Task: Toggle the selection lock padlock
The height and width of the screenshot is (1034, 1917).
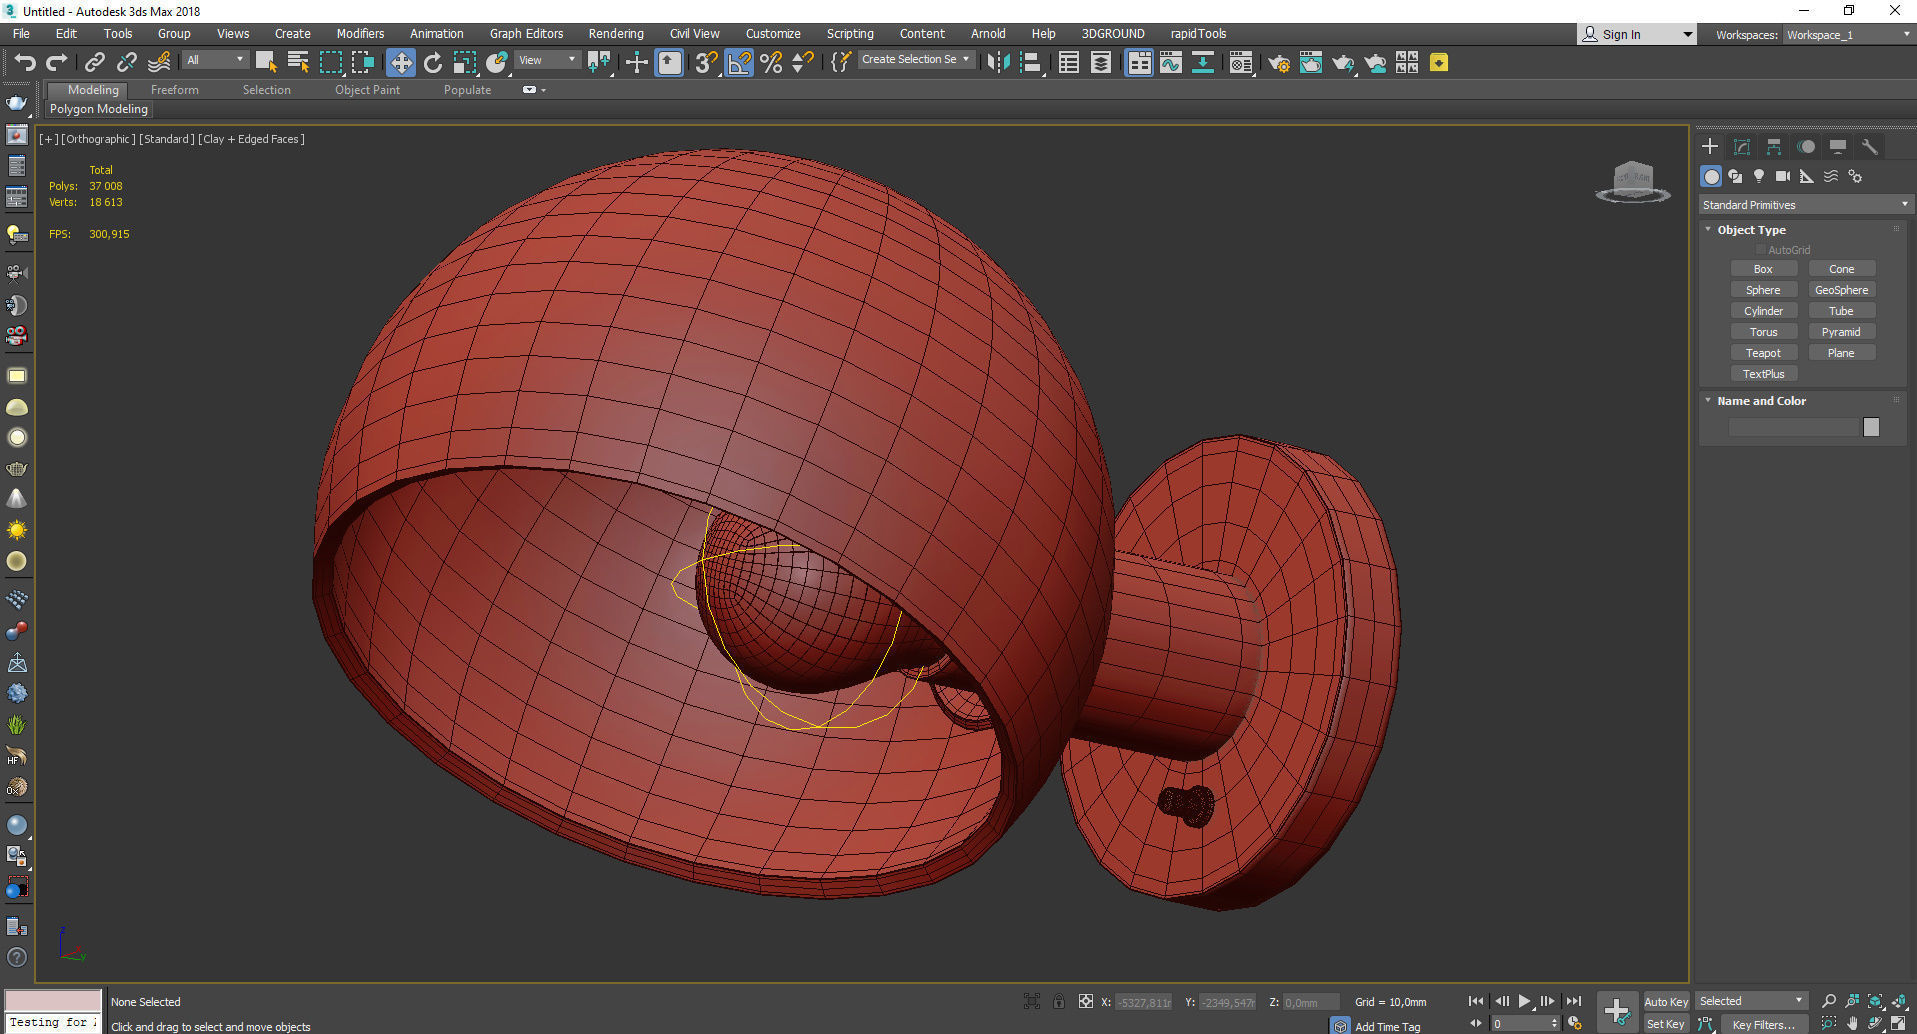Action: point(1059,1001)
